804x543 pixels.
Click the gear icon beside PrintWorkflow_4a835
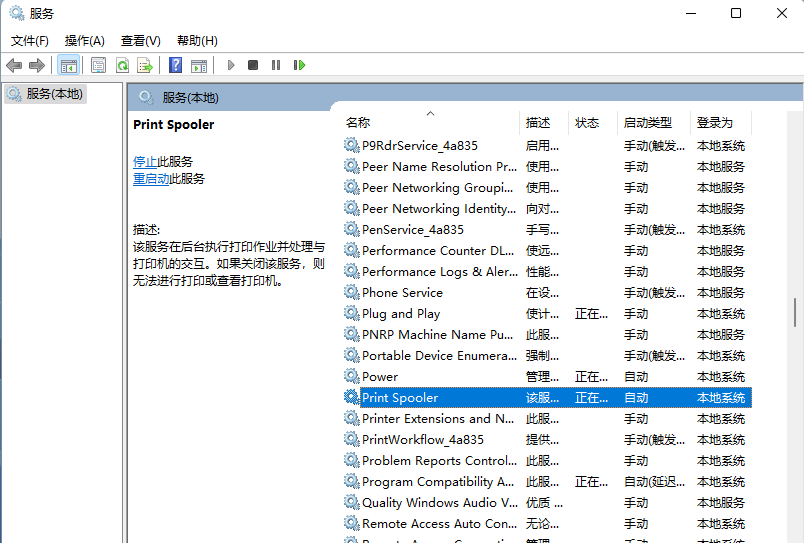351,439
